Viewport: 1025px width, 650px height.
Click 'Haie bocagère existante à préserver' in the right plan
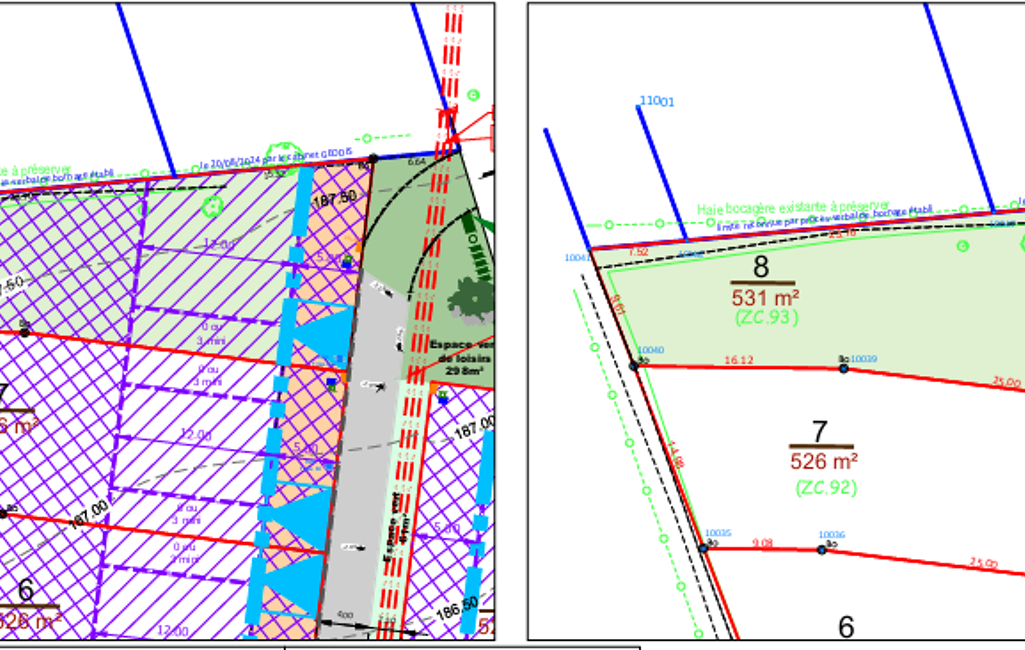click(793, 206)
